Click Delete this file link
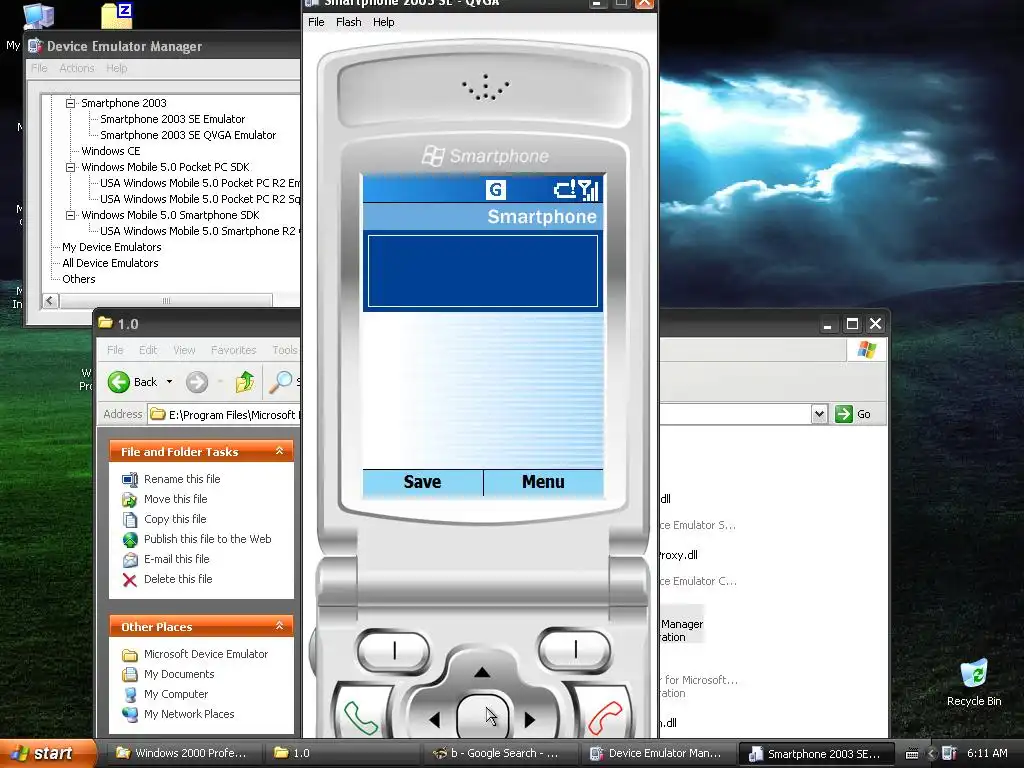 (x=178, y=579)
